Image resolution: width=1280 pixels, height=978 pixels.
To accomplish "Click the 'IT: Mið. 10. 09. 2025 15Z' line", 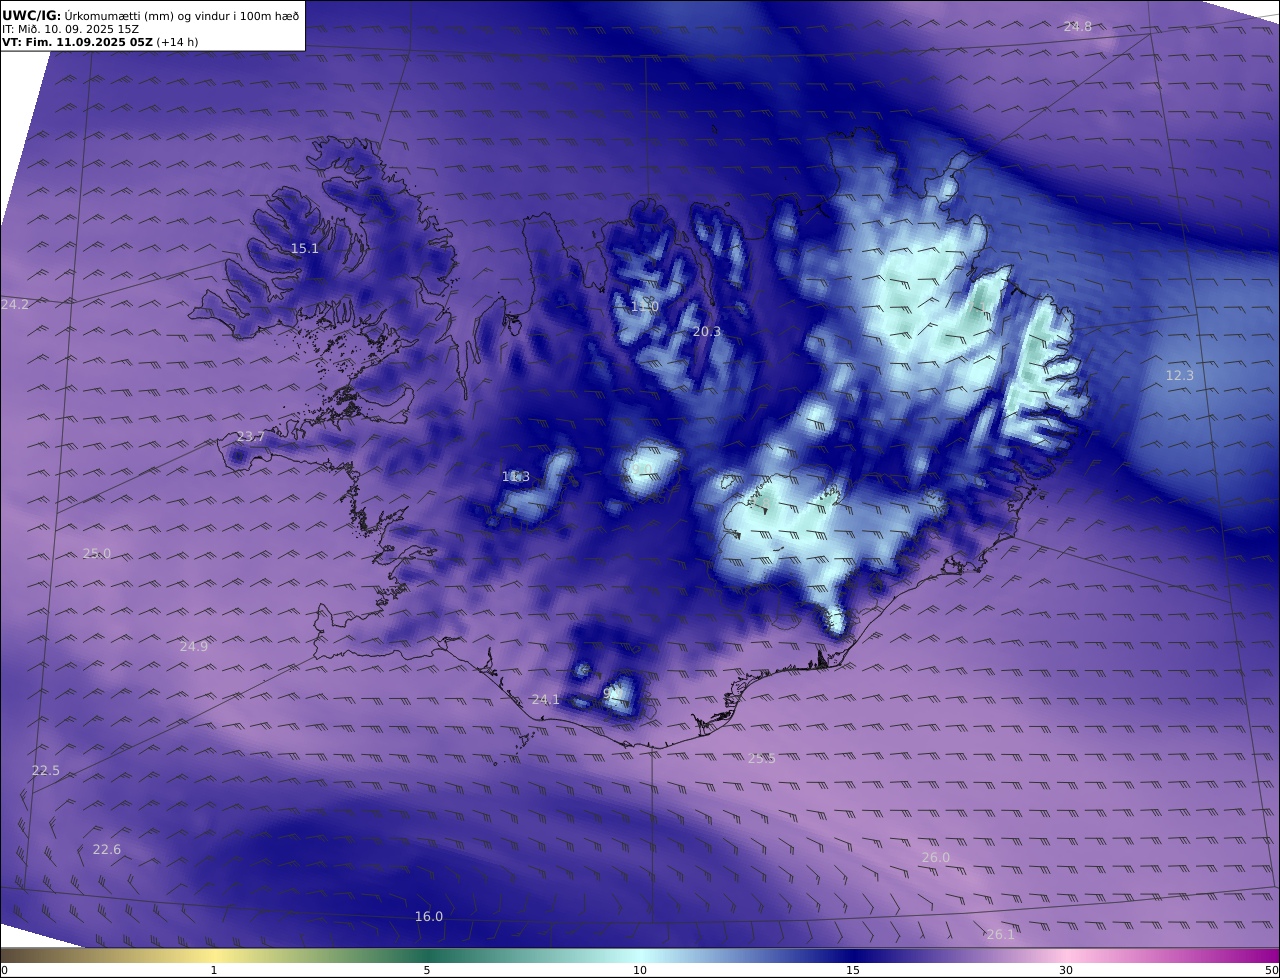I will (71, 29).
